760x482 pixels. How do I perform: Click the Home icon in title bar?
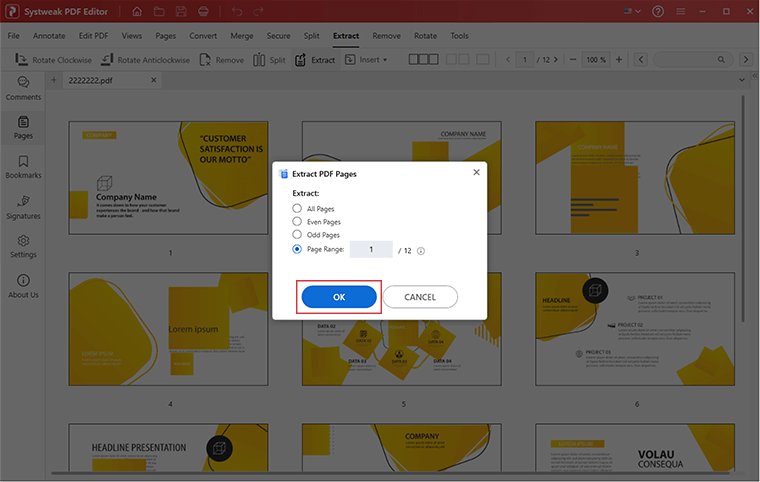tap(137, 11)
